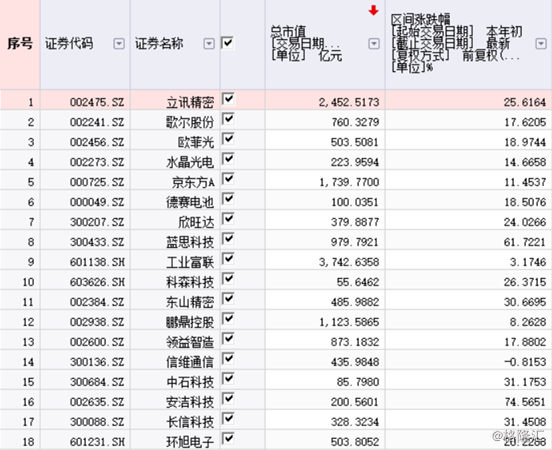Click the stock name 蓝思科技
552x450 pixels.
[x=190, y=242]
